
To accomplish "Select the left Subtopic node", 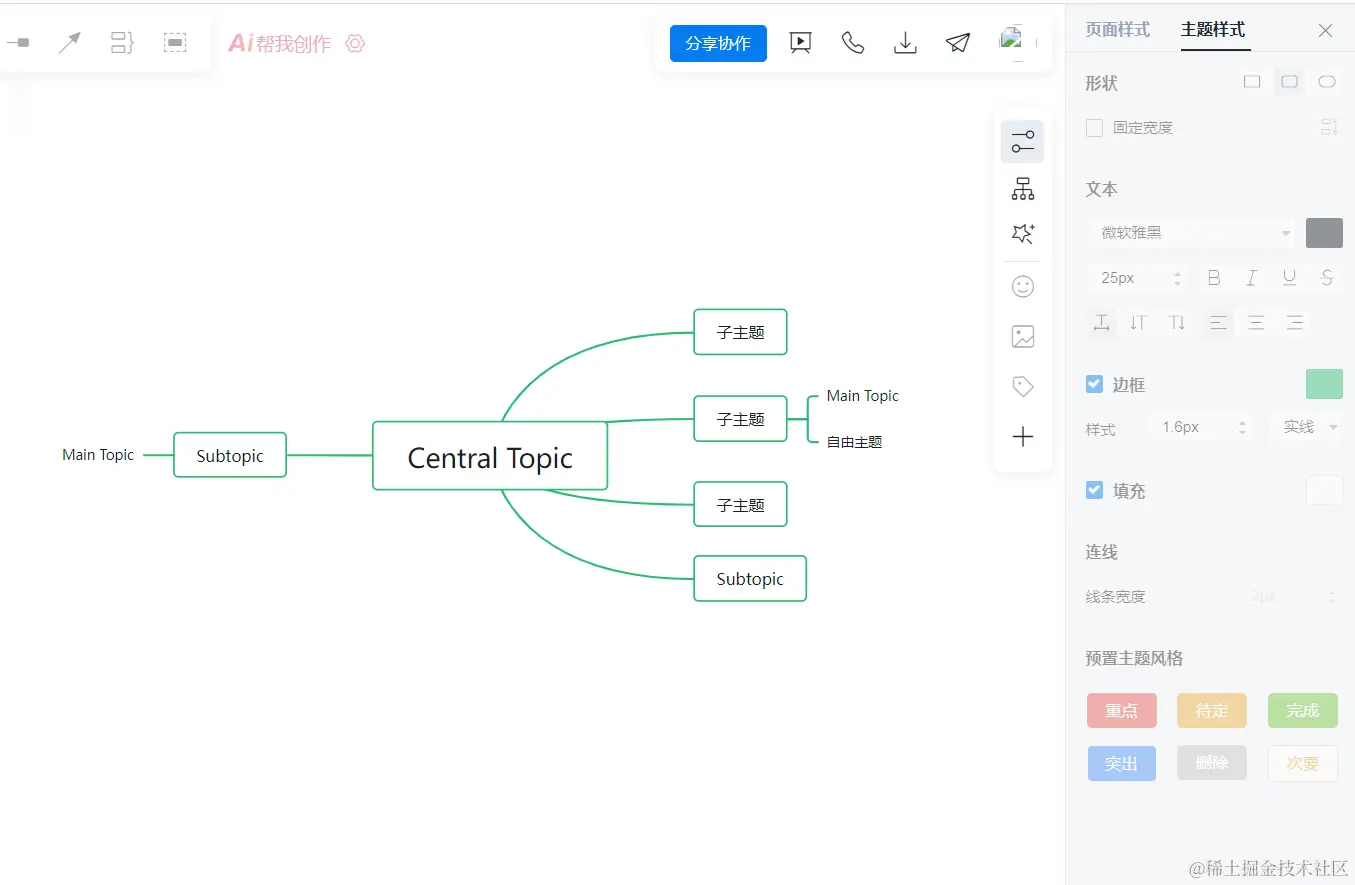I will [230, 455].
